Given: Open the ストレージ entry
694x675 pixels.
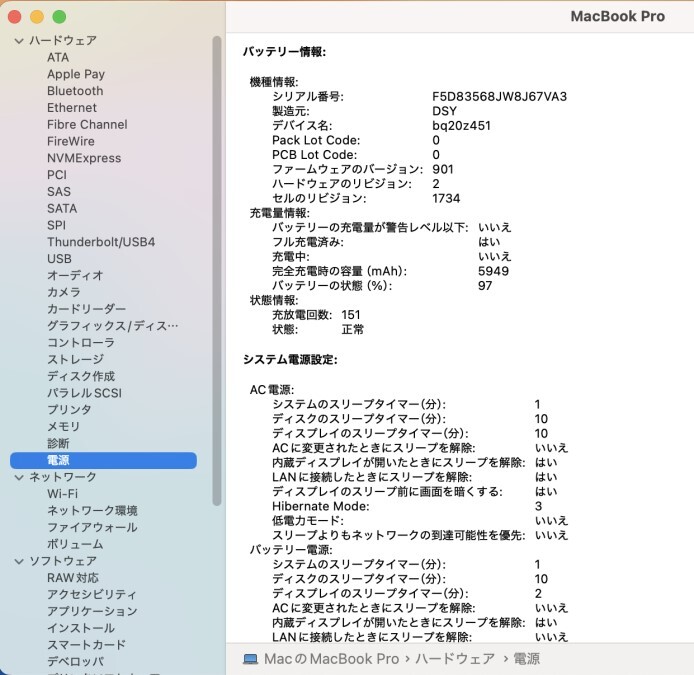Looking at the screenshot, I should [75, 360].
